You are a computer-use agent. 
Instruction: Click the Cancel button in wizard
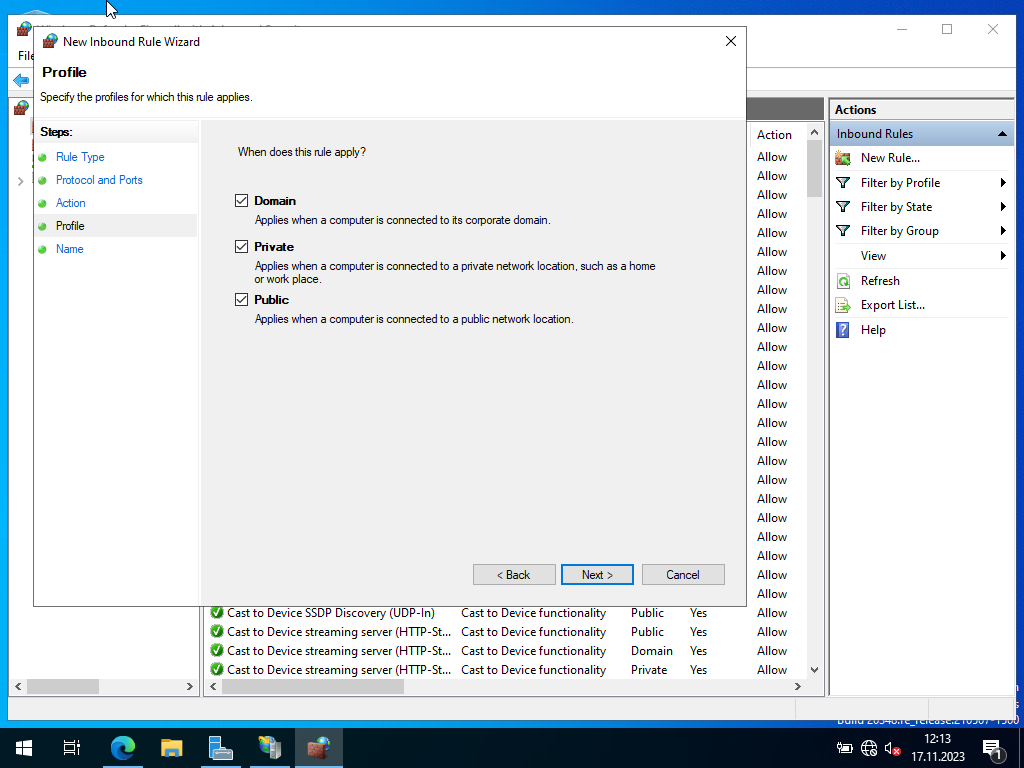point(683,575)
